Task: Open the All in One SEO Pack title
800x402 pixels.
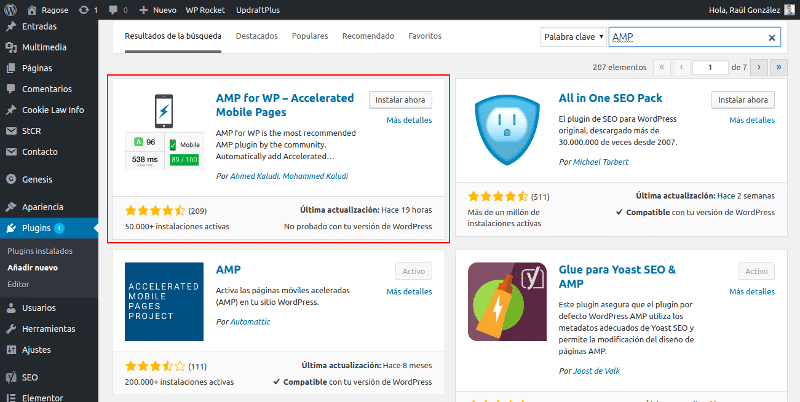Action: 610,98
